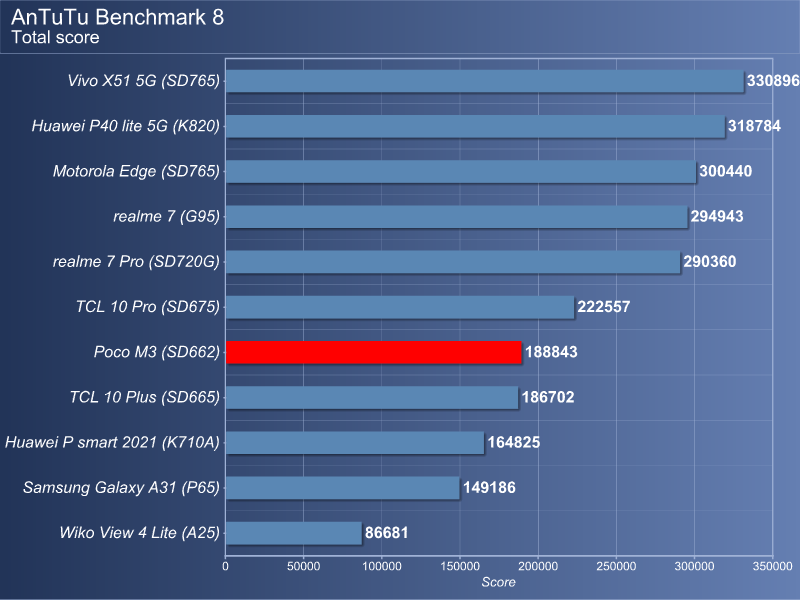Click the score value 86681
The width and height of the screenshot is (800, 600).
click(x=386, y=533)
